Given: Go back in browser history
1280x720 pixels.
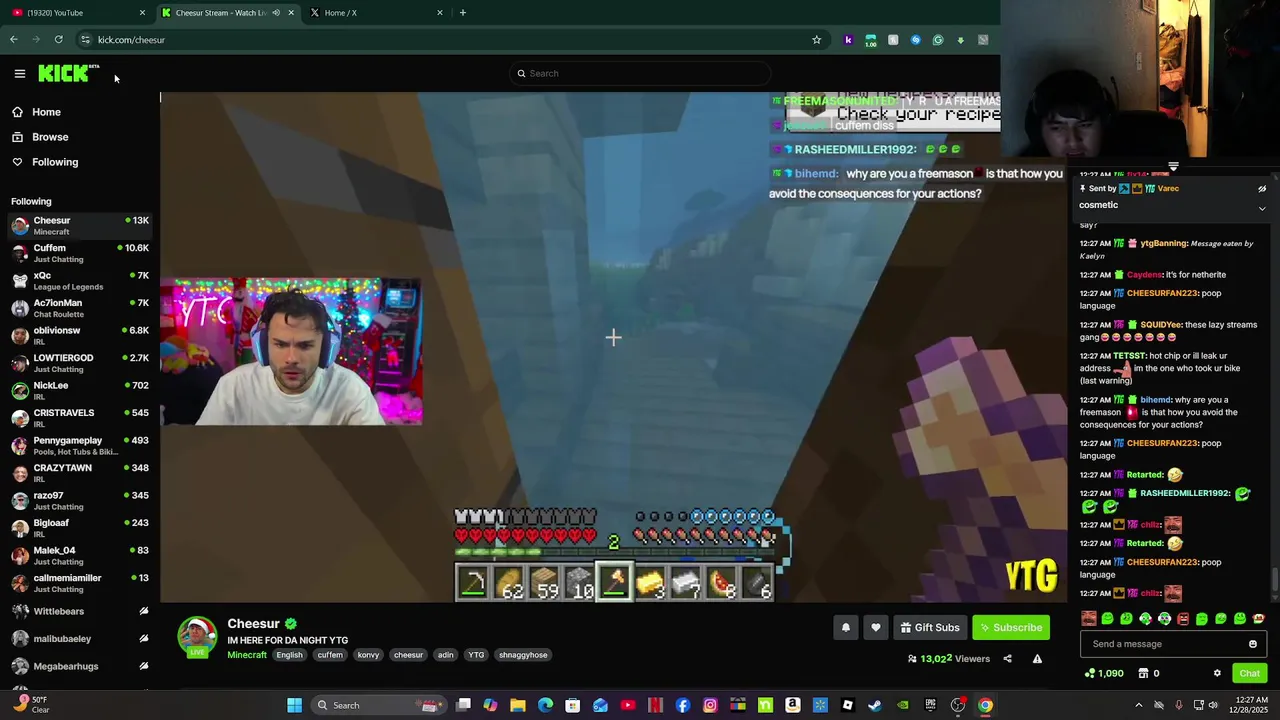Looking at the screenshot, I should coord(14,39).
